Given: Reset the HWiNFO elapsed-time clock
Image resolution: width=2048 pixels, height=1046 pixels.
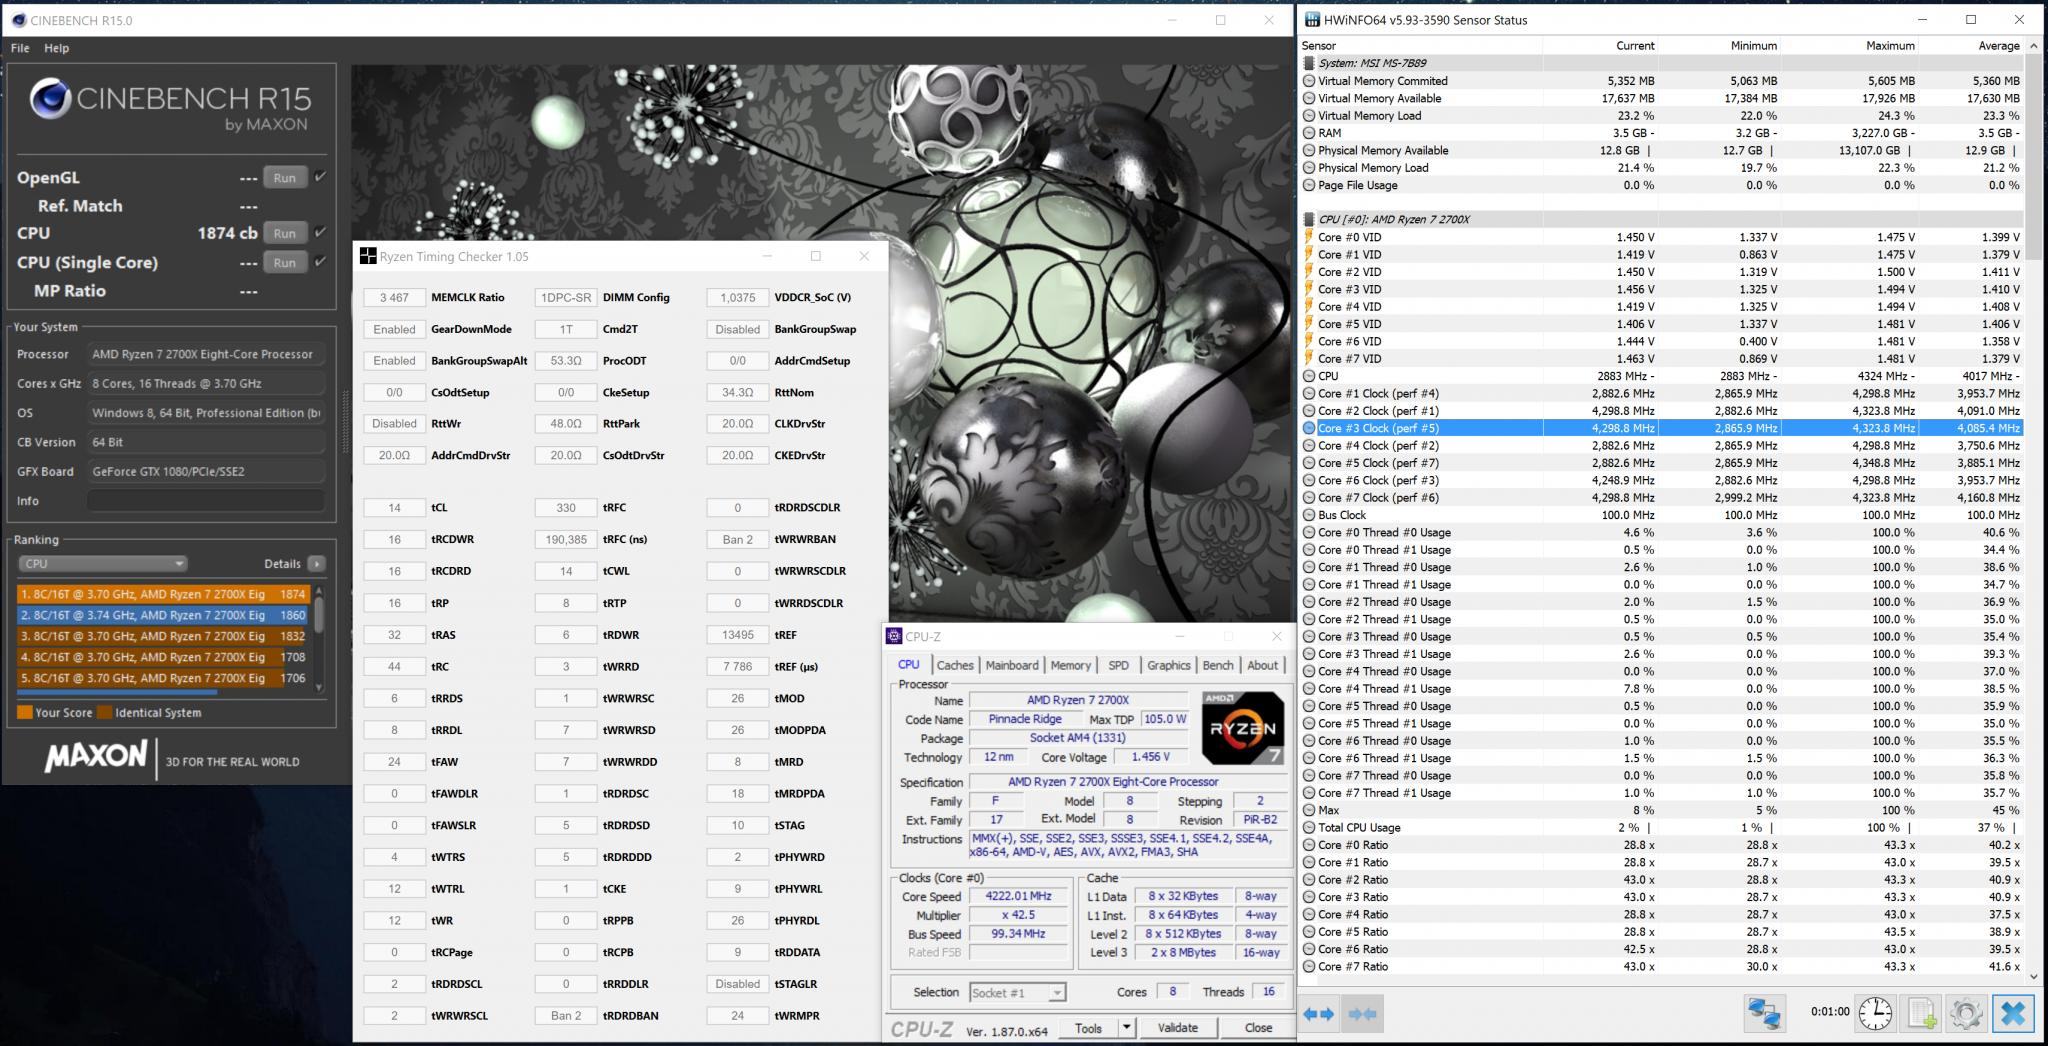Looking at the screenshot, I should [1874, 1013].
